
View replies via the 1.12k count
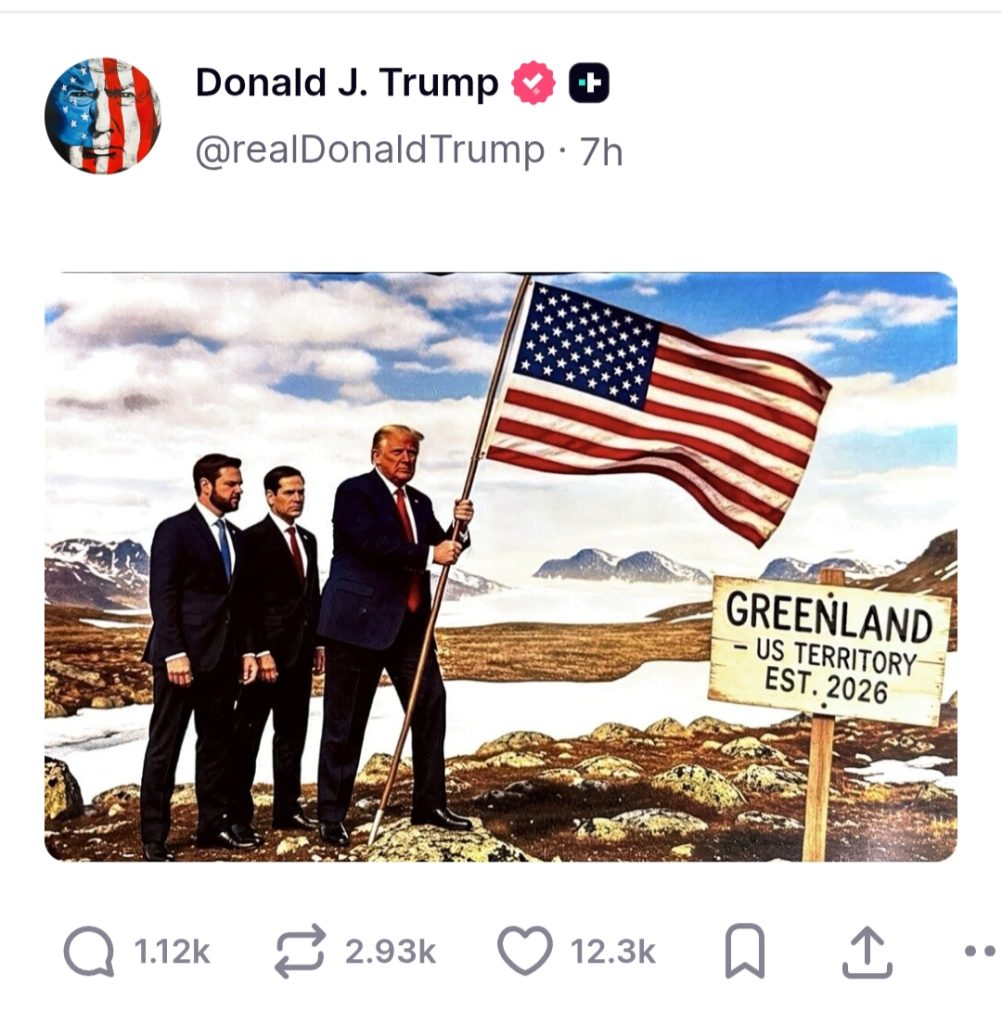(x=172, y=952)
